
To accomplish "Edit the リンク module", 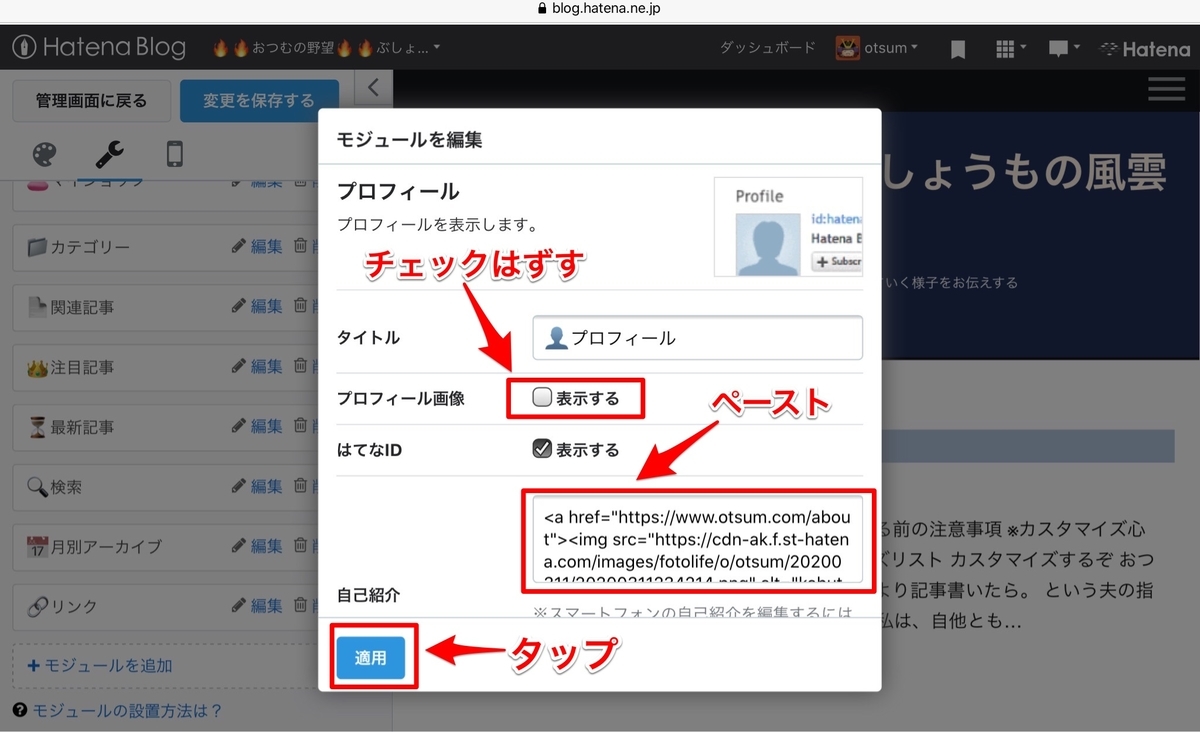I will pyautogui.click(x=257, y=606).
